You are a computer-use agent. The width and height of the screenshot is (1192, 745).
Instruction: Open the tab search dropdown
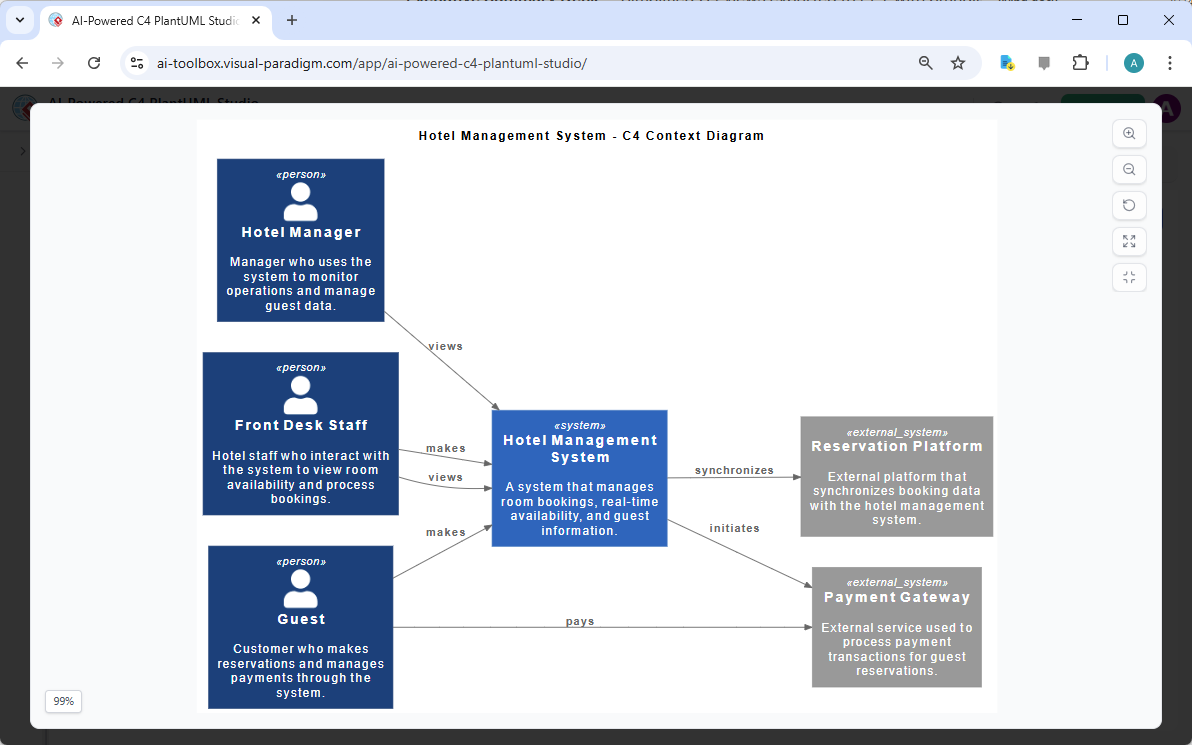coord(20,20)
